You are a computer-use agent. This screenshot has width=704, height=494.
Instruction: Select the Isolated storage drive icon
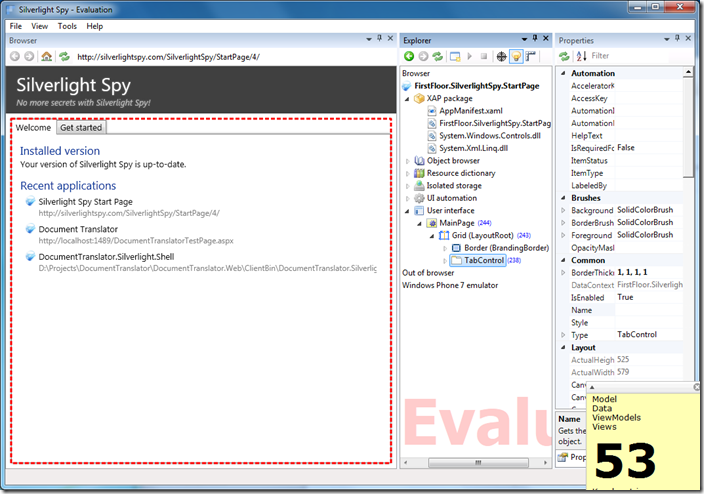point(419,185)
